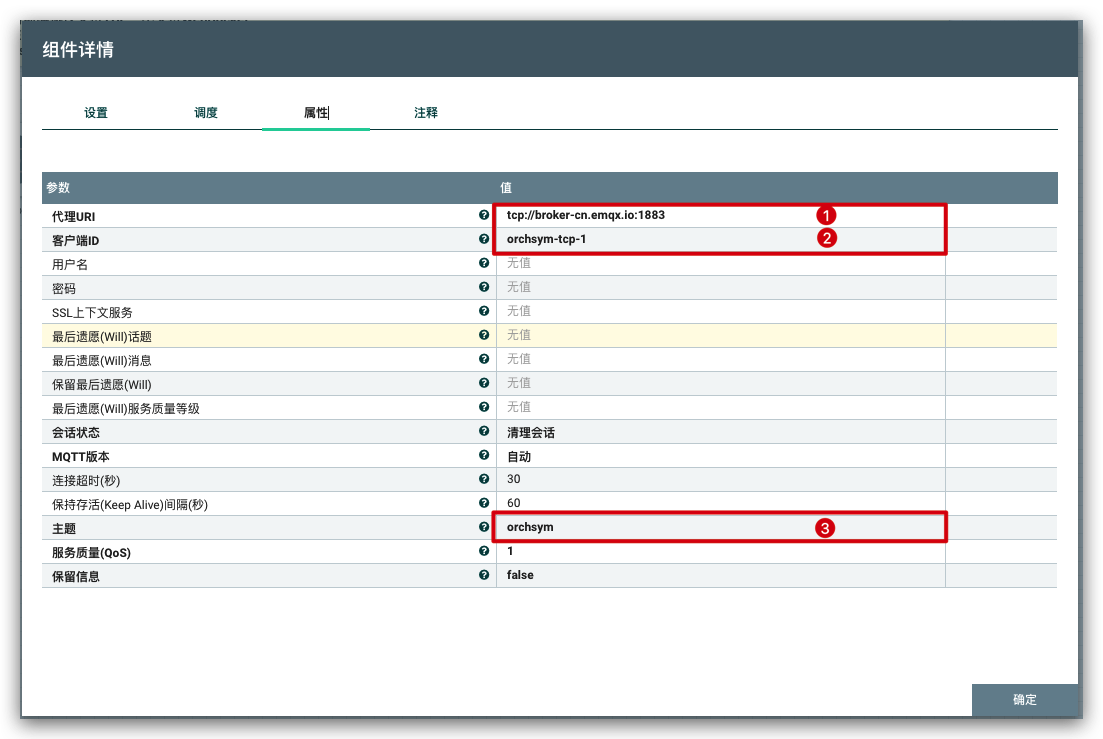The width and height of the screenshot is (1103, 739).
Task: Click the 连接超时 value 30
Action: click(x=514, y=480)
